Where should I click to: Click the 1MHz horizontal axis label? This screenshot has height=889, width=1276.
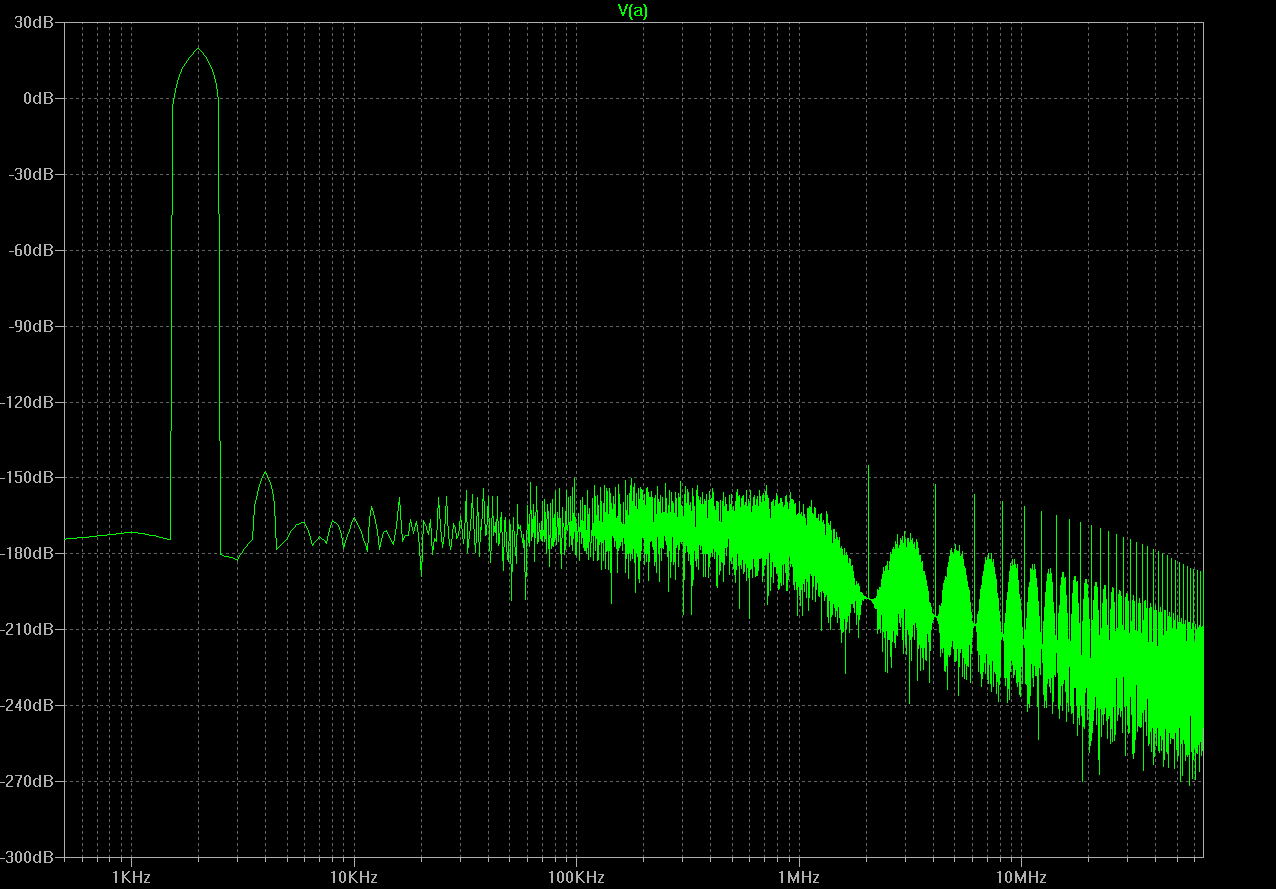pos(799,877)
